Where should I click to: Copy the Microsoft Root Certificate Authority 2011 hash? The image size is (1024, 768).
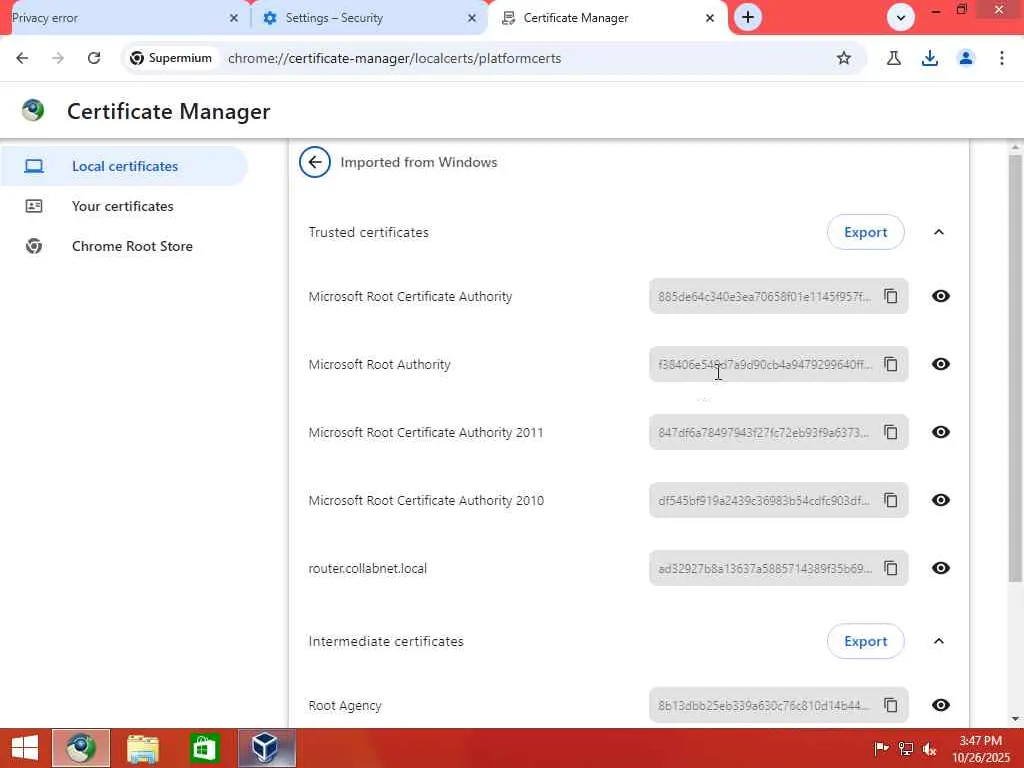891,432
